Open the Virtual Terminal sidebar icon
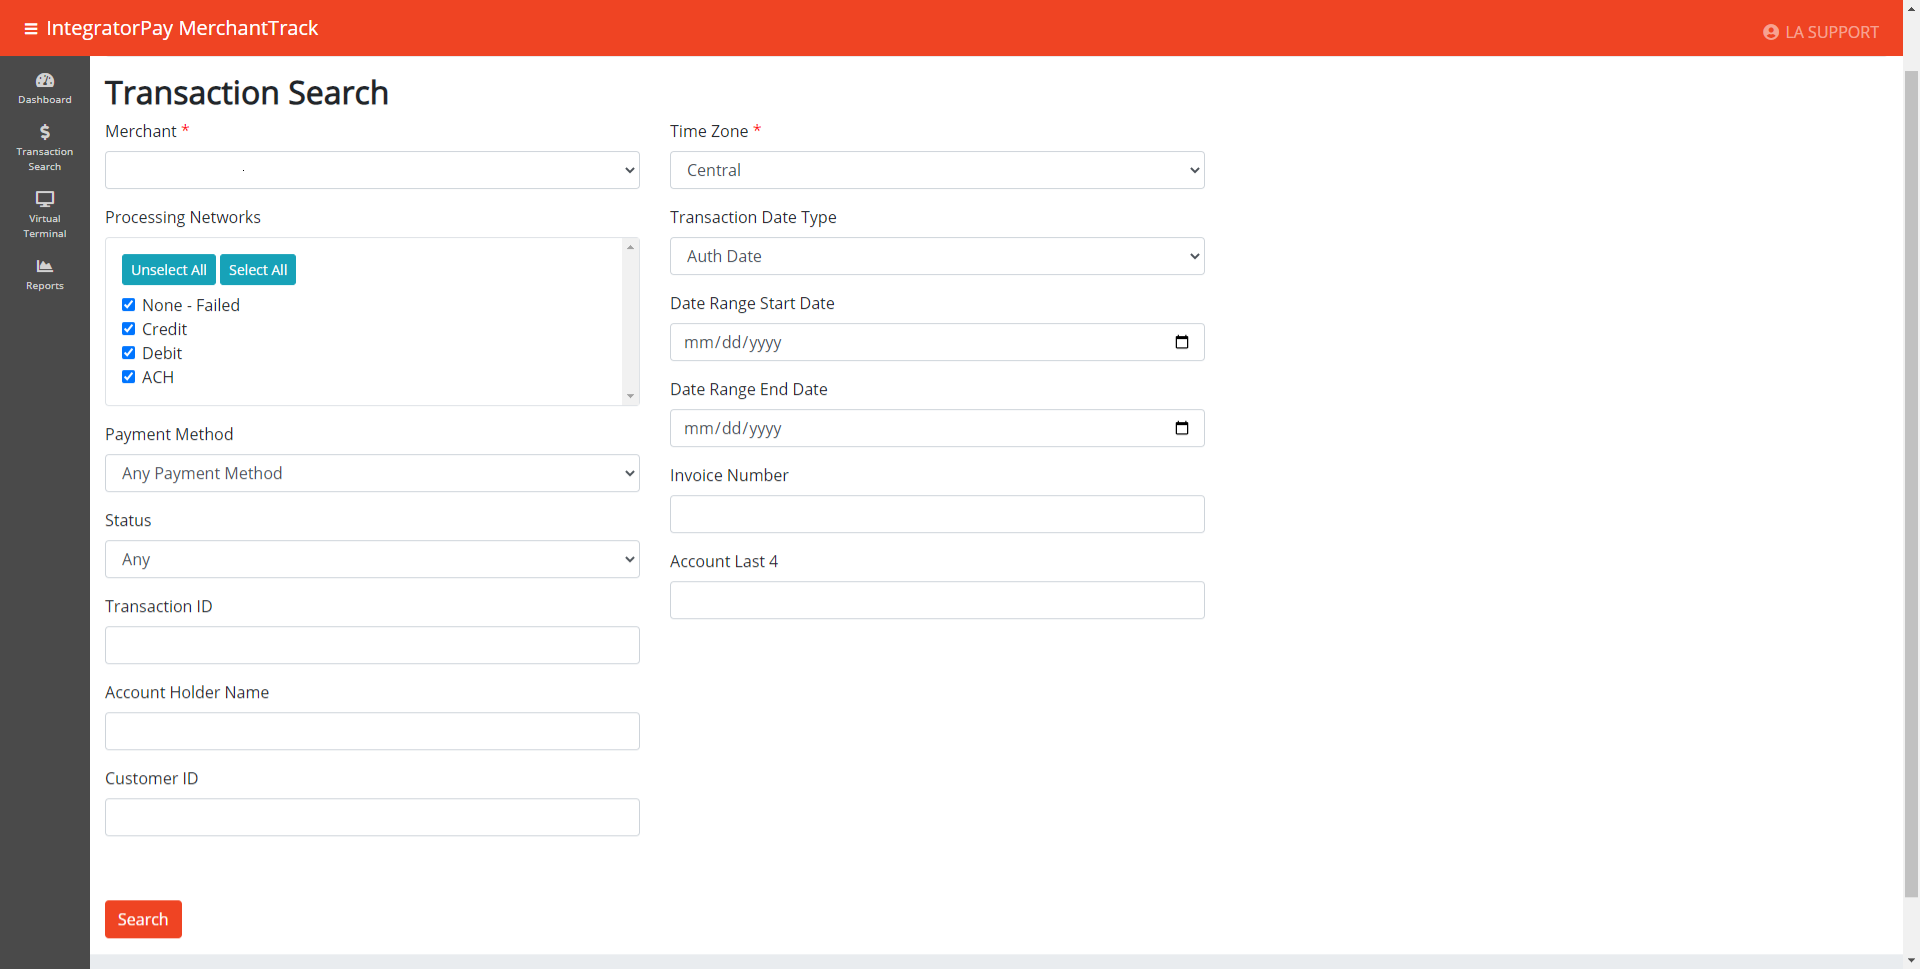This screenshot has width=1920, height=969. (x=45, y=212)
